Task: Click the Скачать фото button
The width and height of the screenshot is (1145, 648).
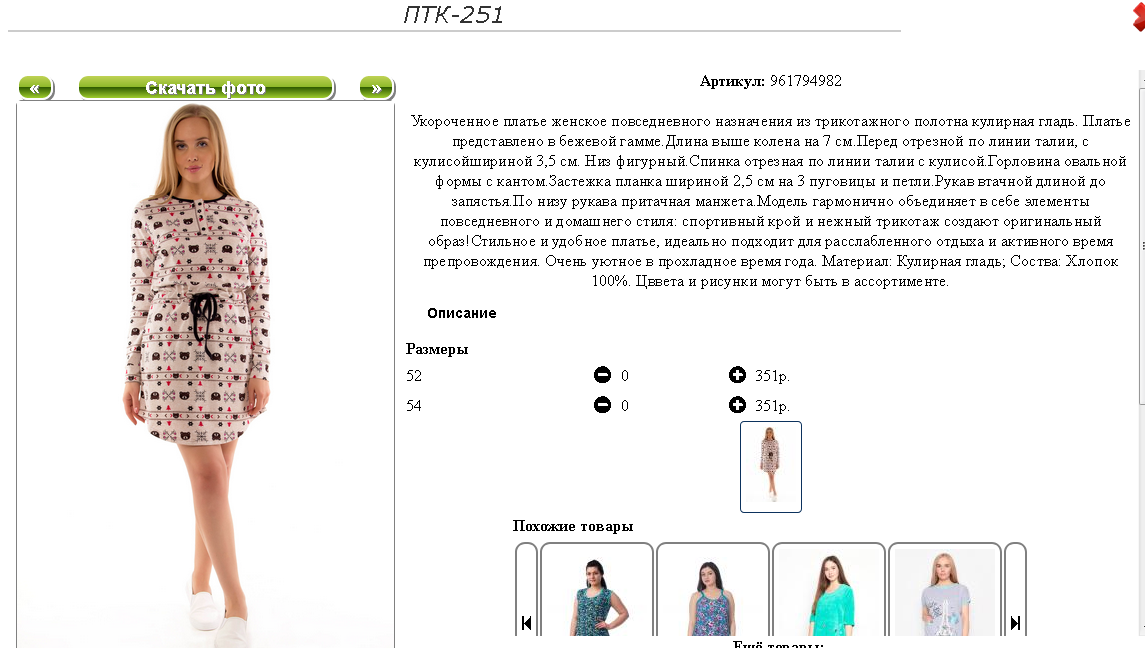Action: tap(206, 88)
